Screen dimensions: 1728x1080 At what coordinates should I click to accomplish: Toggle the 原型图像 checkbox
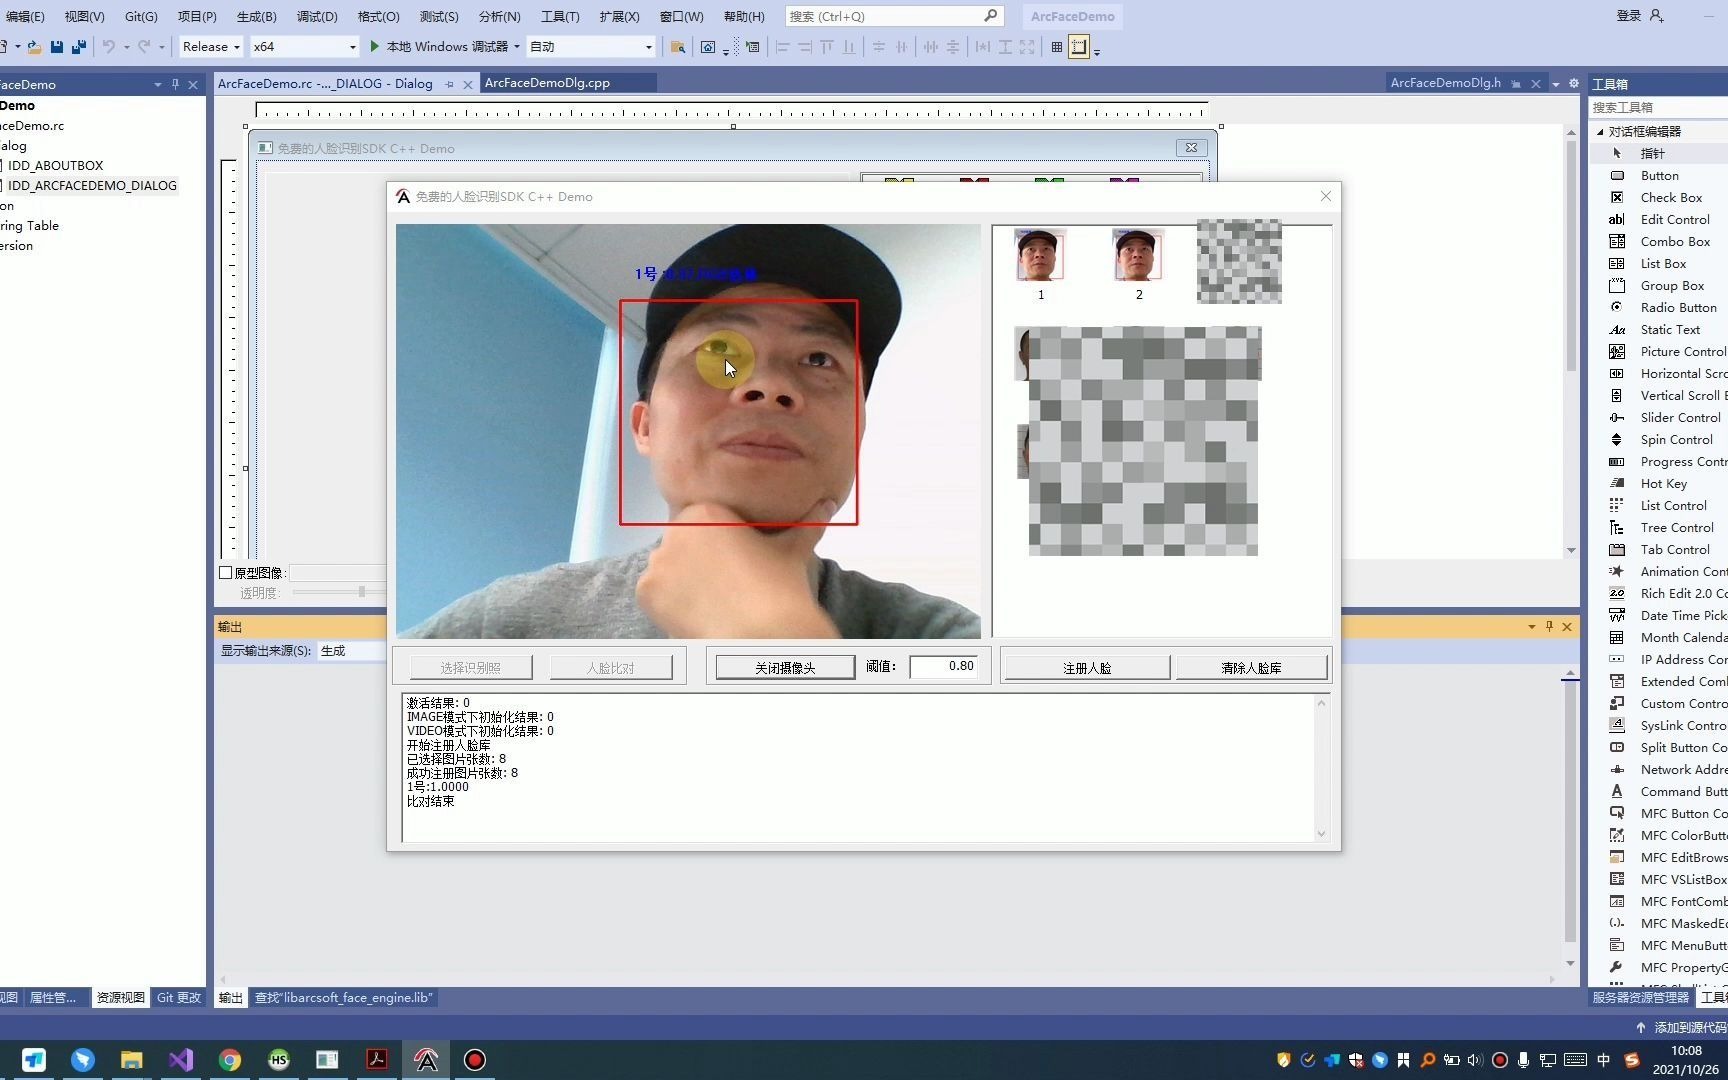[x=226, y=573]
